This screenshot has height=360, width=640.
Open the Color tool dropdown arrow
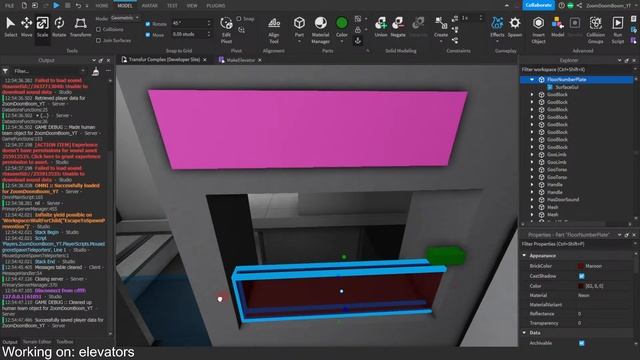pyautogui.click(x=342, y=42)
